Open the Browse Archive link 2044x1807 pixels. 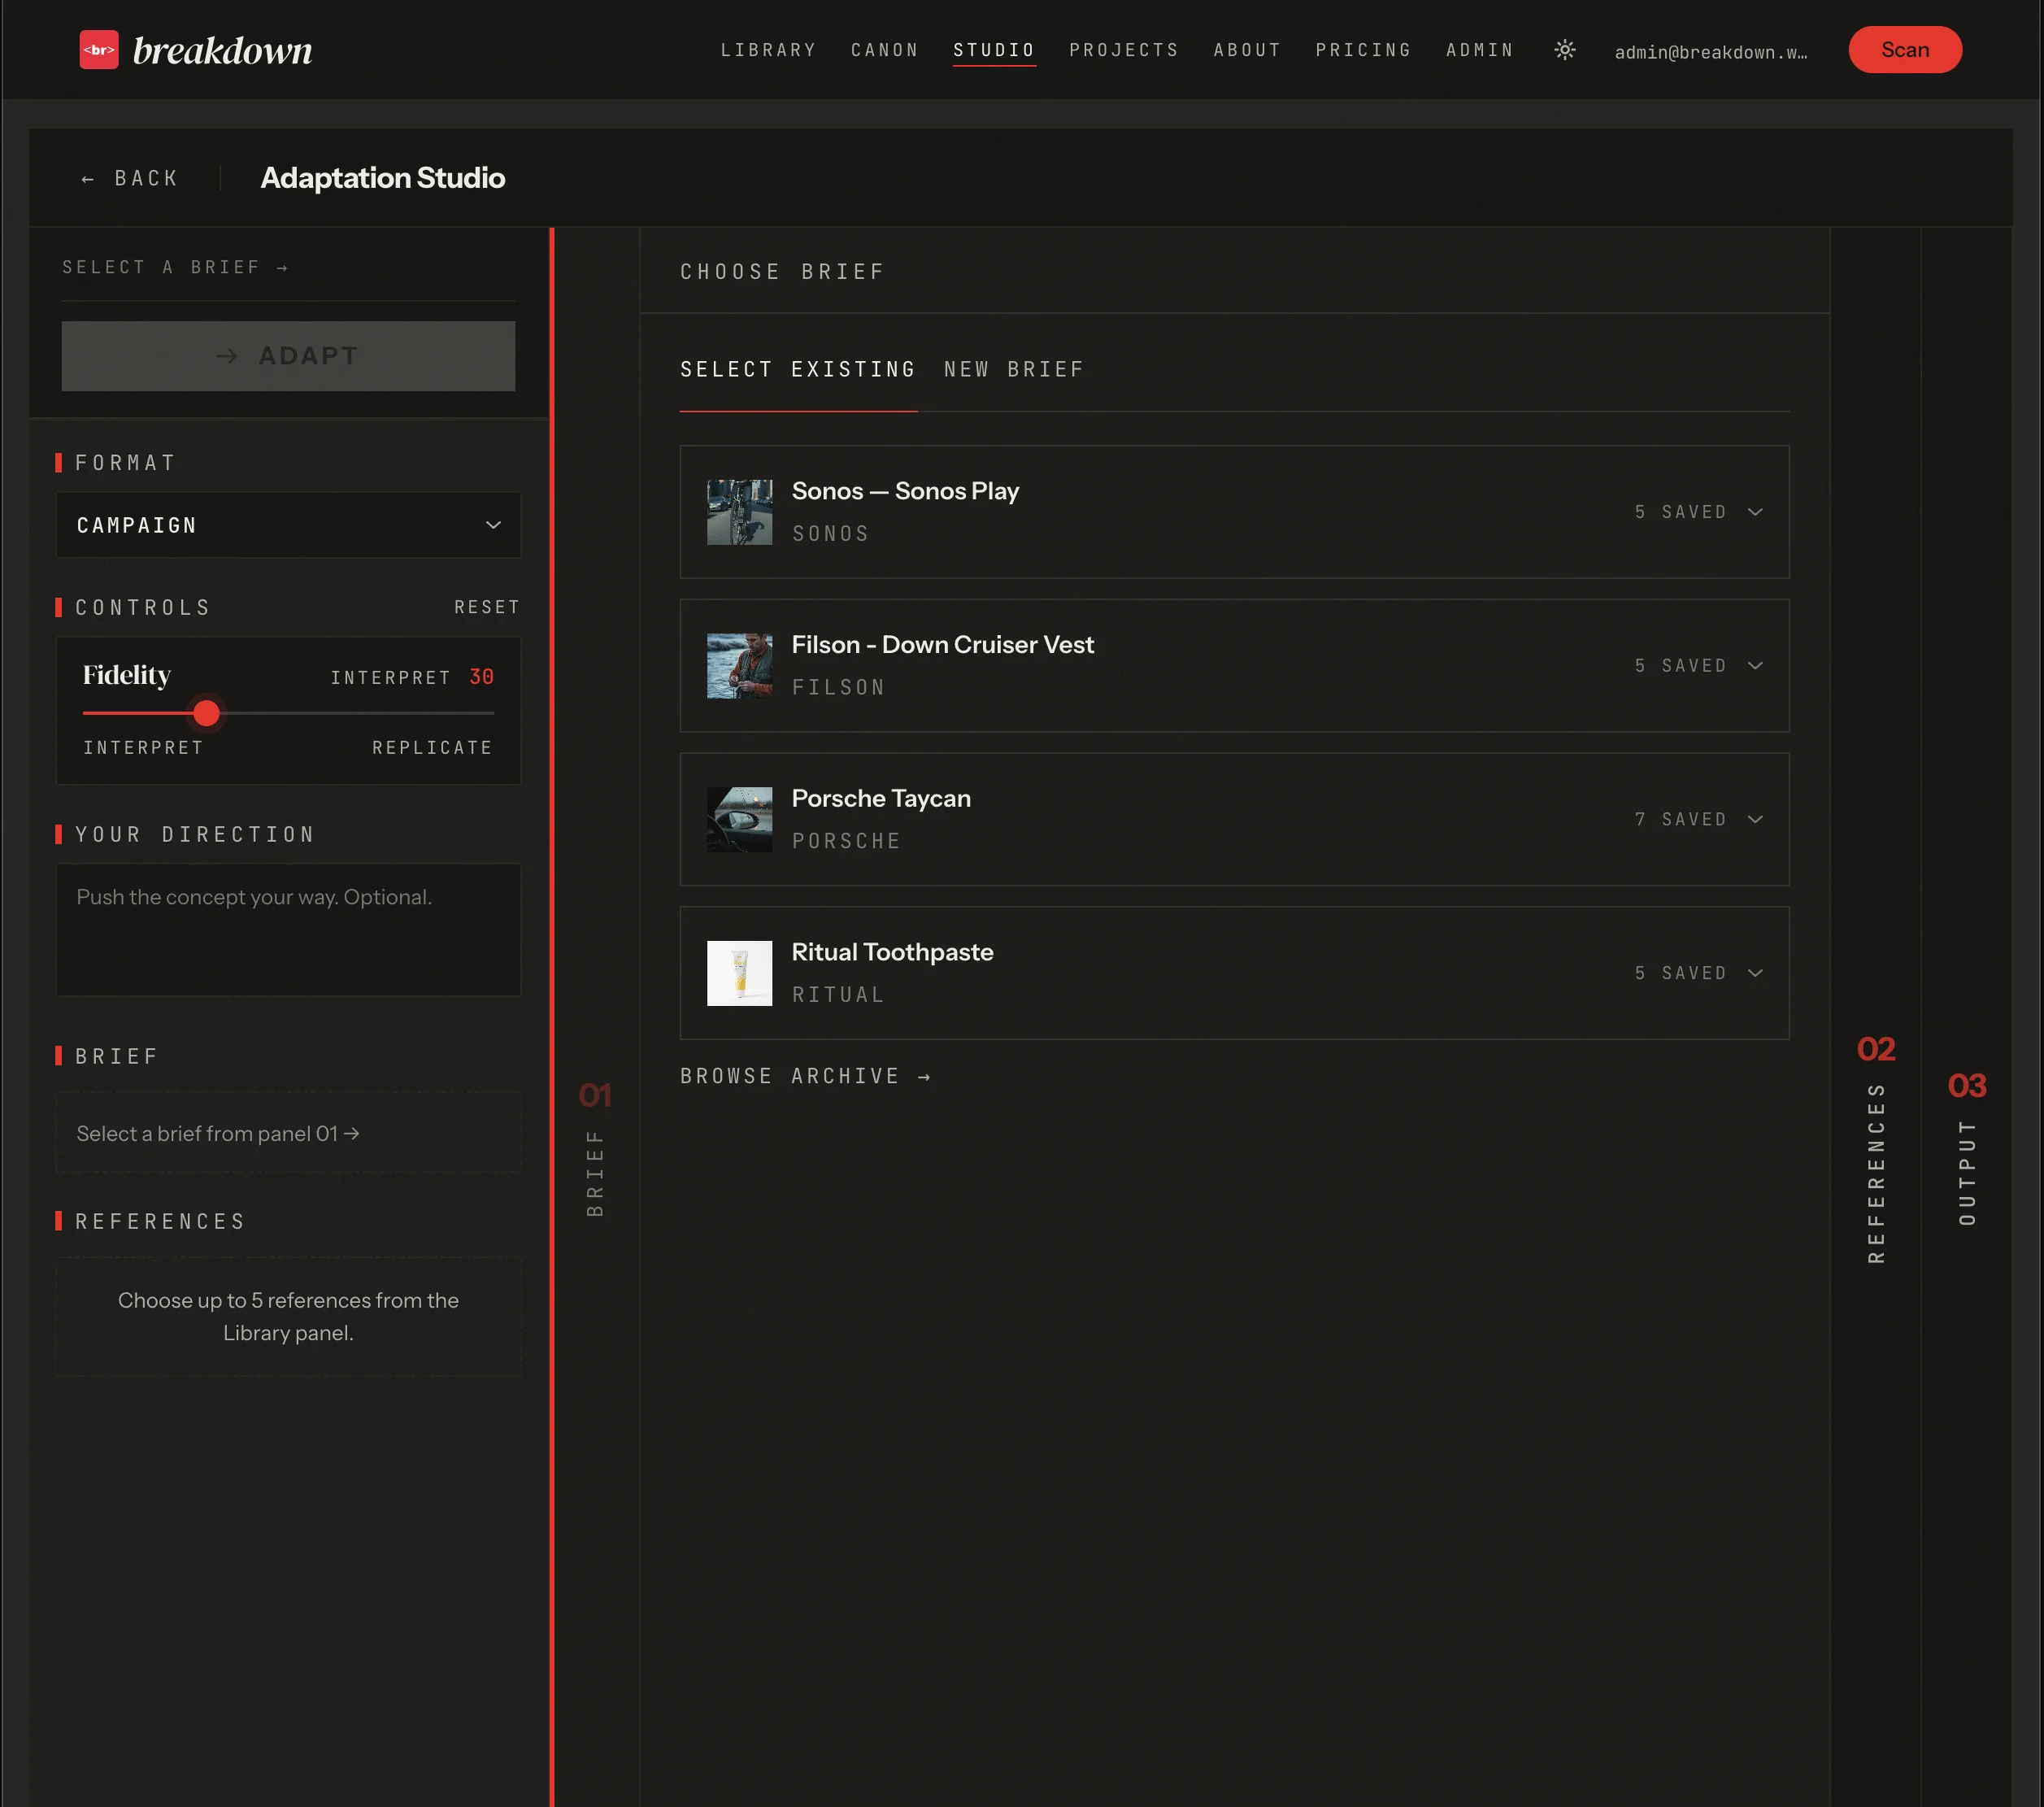[x=805, y=1076]
